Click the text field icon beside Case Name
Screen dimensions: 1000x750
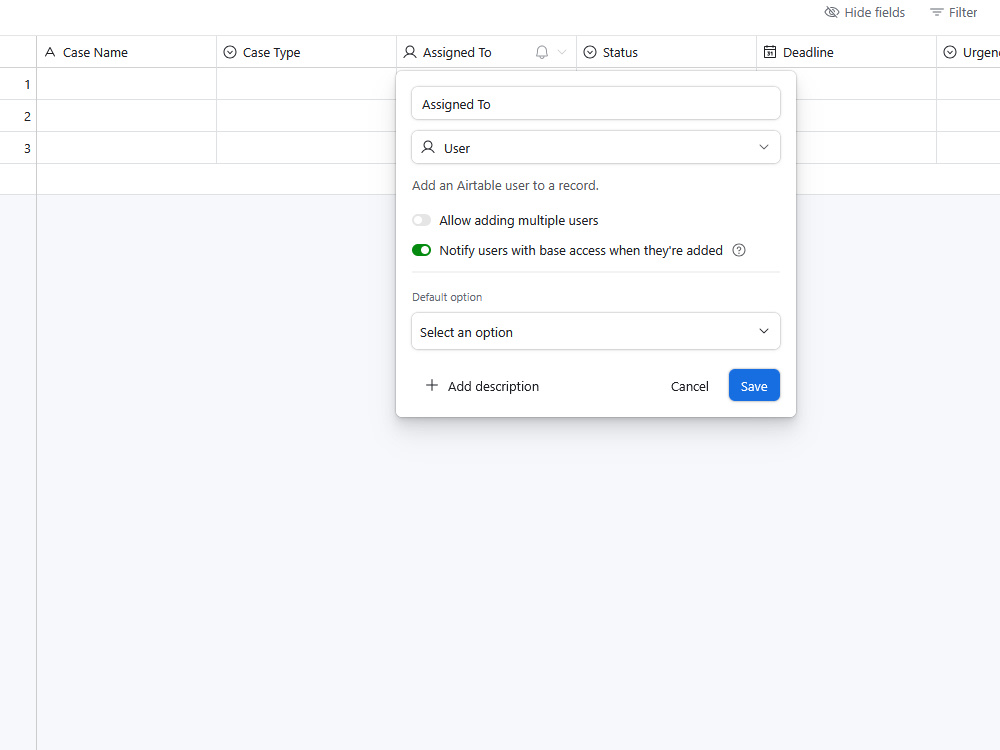50,52
